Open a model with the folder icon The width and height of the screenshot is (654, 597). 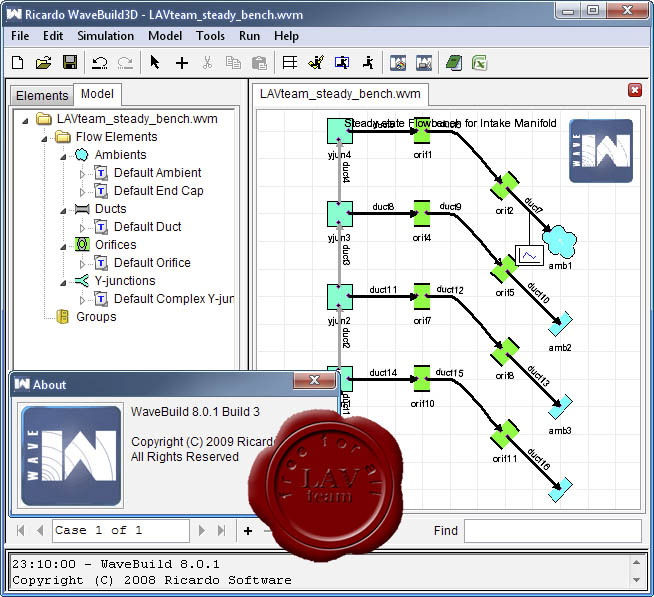43,63
